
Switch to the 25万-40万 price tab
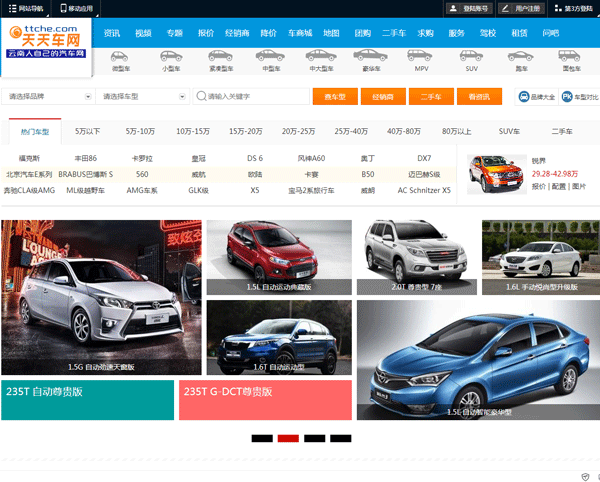click(x=351, y=132)
